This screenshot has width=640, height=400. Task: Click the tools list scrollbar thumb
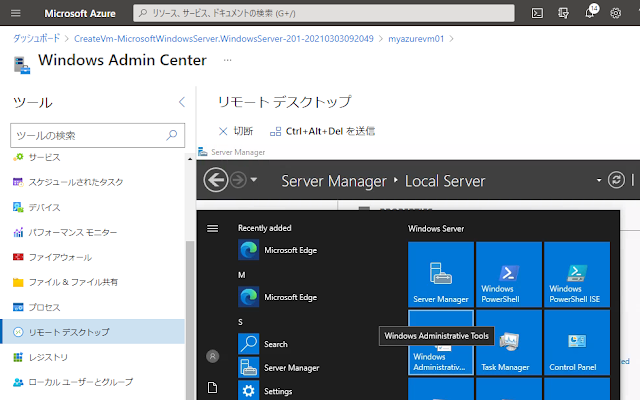tap(190, 320)
